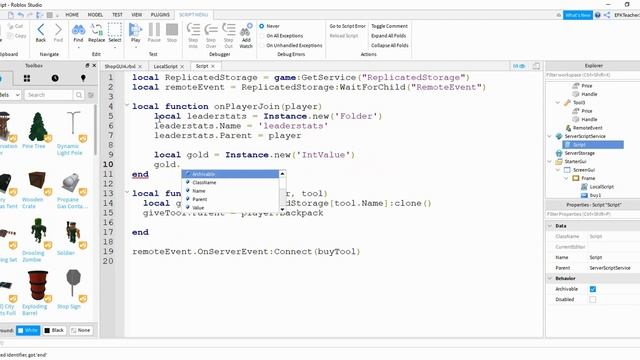Click the undo arrow in quick toolbar
Image resolution: width=640 pixels, height=360 pixels.
click(x=20, y=15)
